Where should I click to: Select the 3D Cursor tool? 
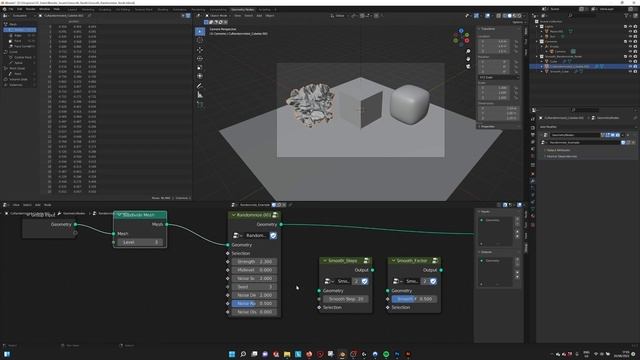200,40
